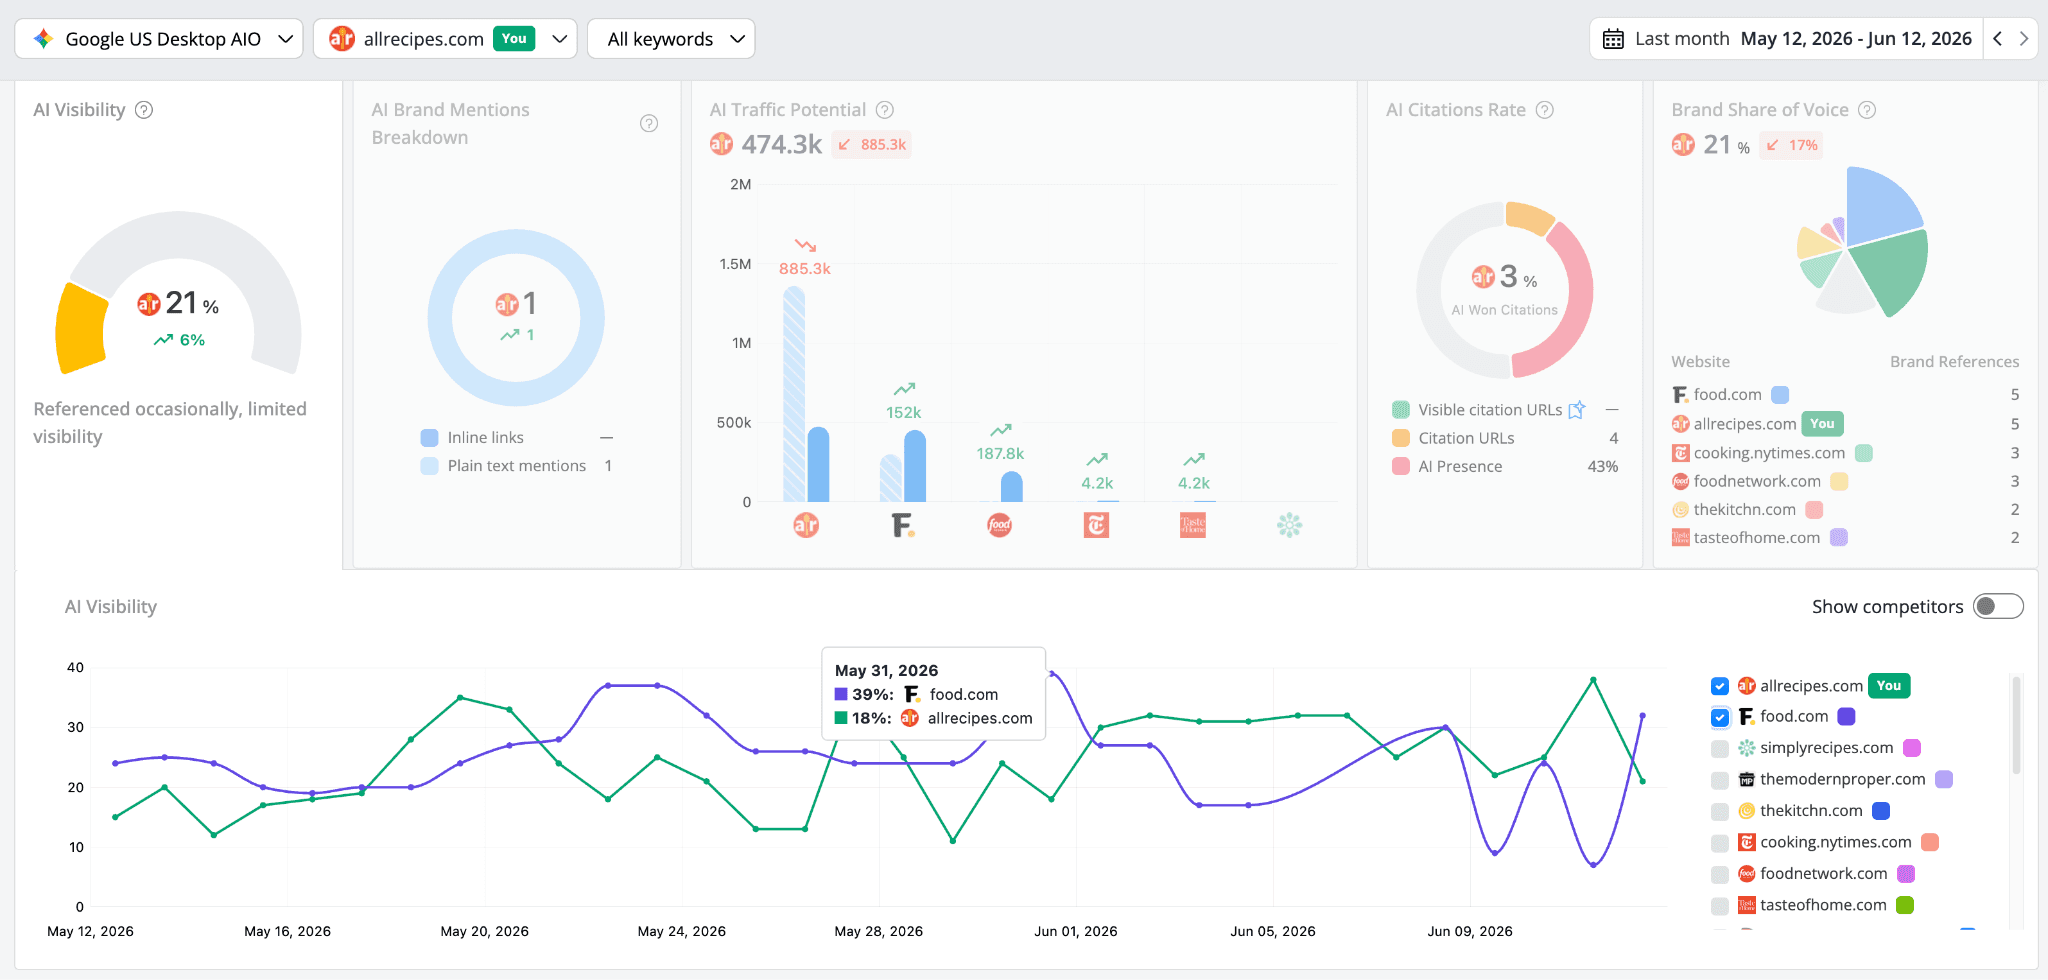2048x980 pixels.
Task: Check the themodernproper.com legend checkbox
Action: (x=1720, y=780)
